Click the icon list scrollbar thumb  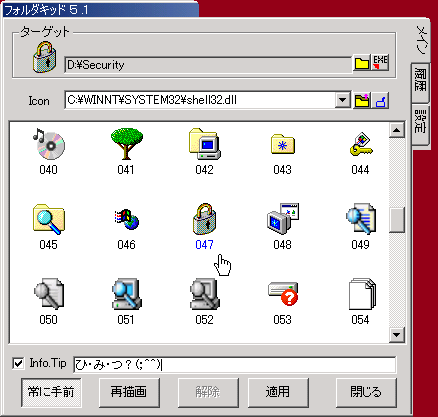[x=397, y=220]
